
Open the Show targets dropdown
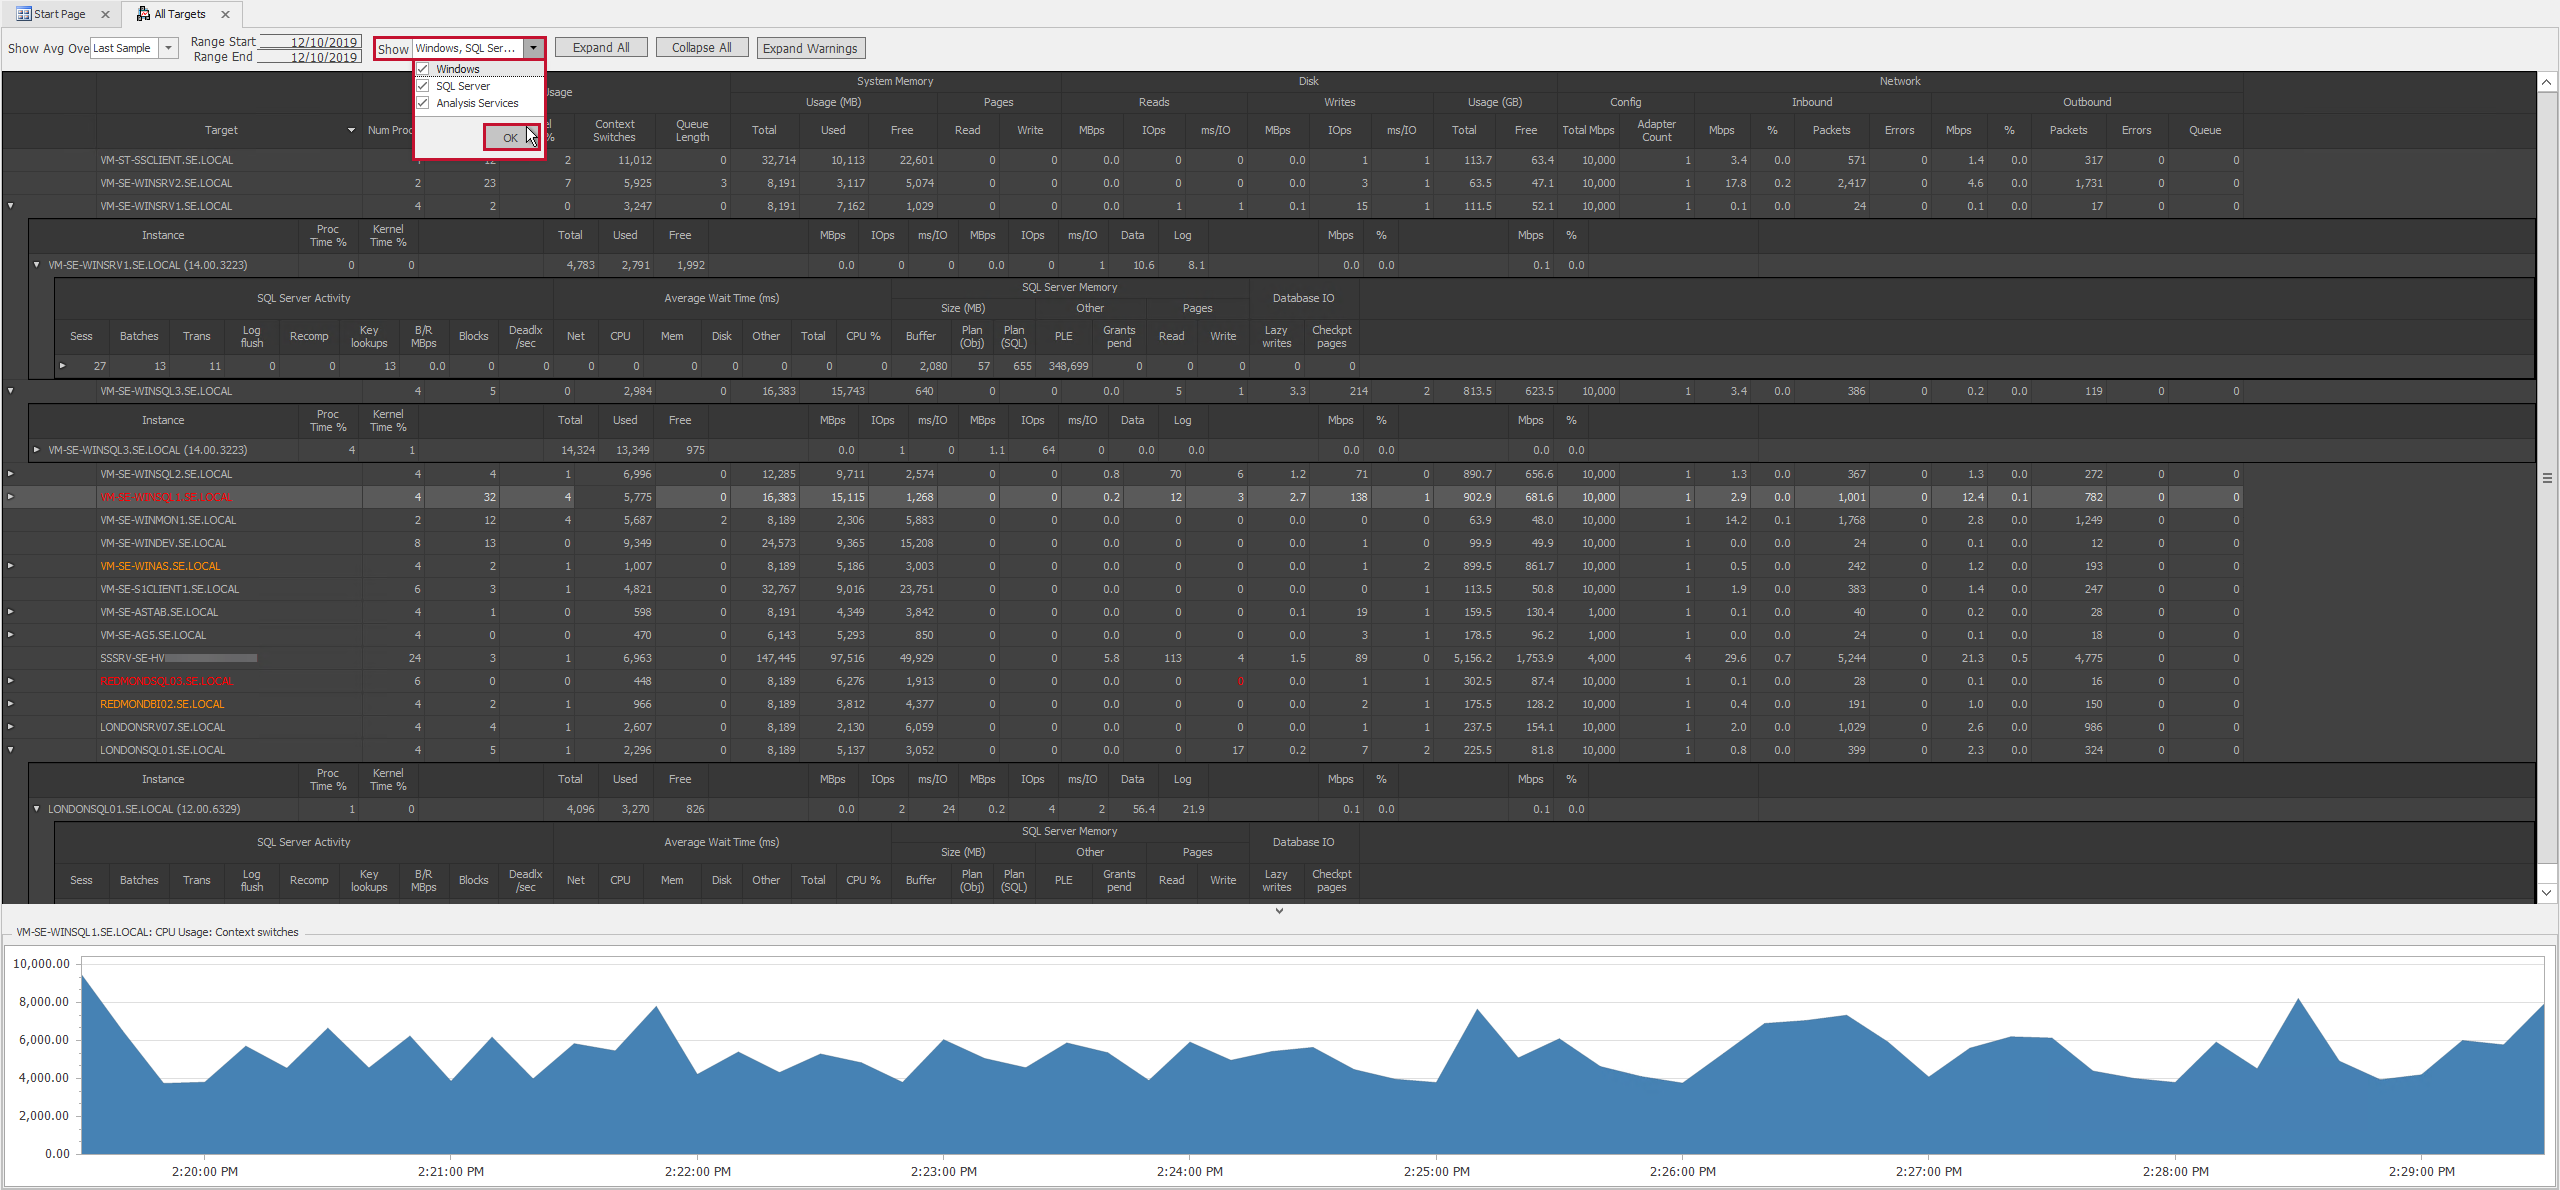pos(533,47)
